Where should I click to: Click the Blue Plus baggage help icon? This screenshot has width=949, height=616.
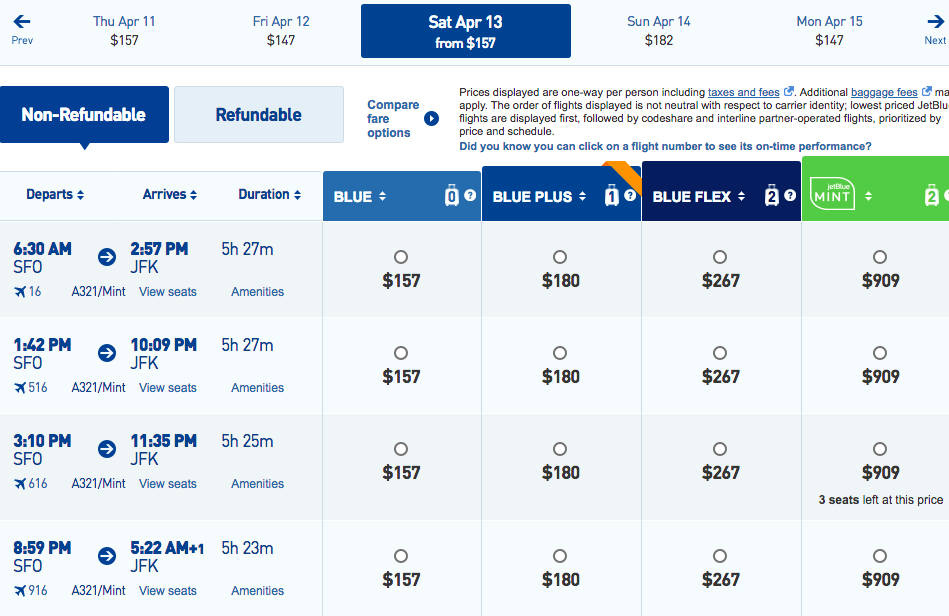pos(630,196)
